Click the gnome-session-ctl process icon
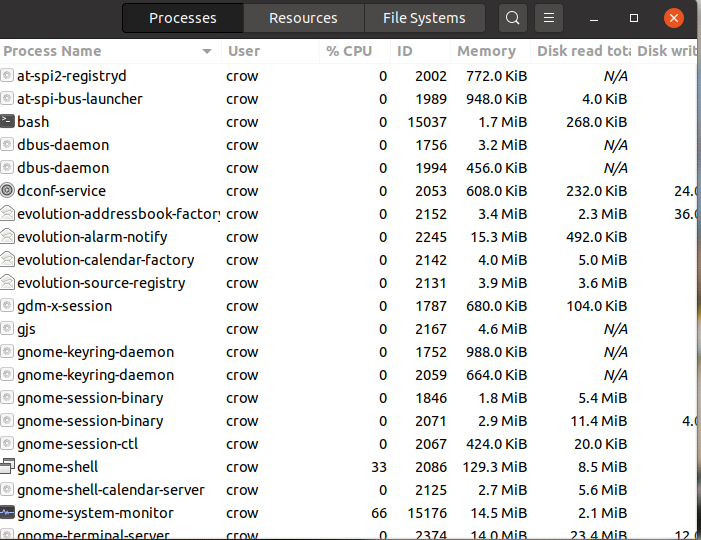Image resolution: width=701 pixels, height=540 pixels. 7,443
